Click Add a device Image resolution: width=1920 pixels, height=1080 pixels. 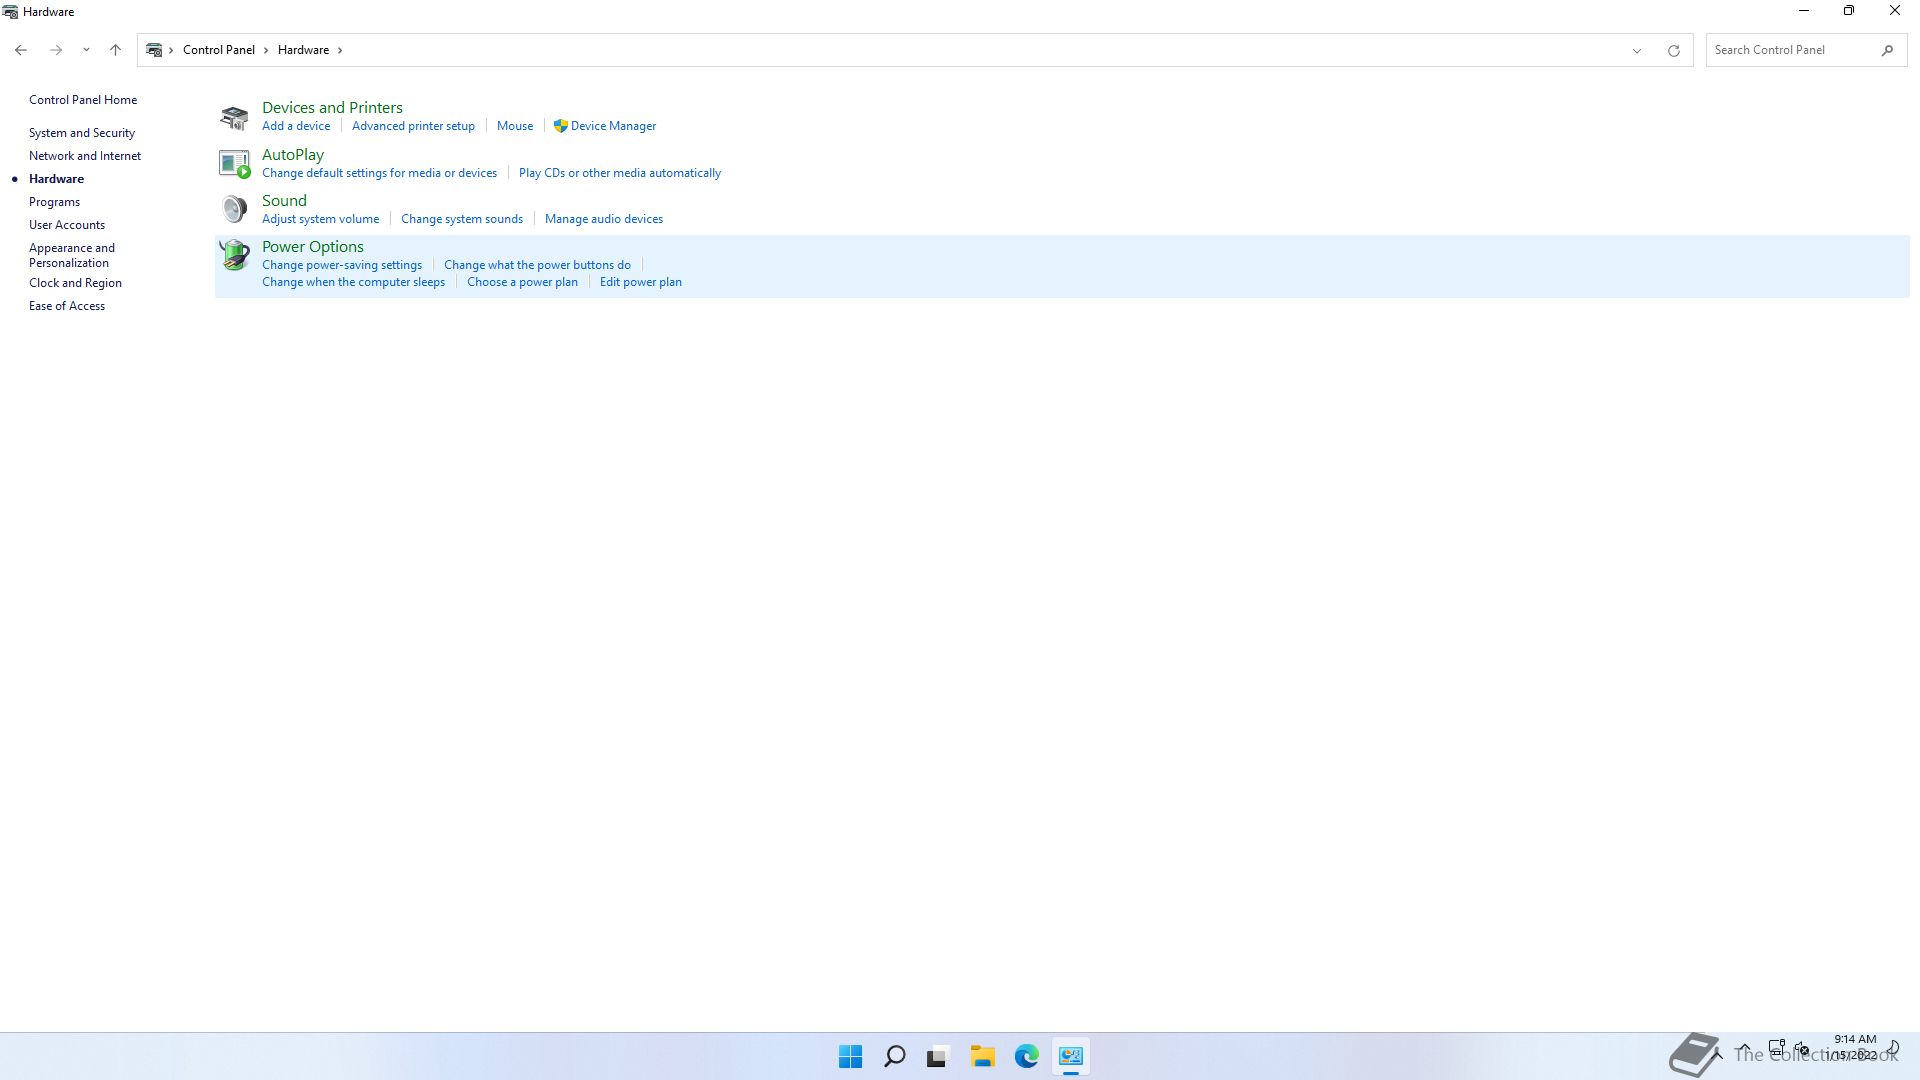pos(296,126)
